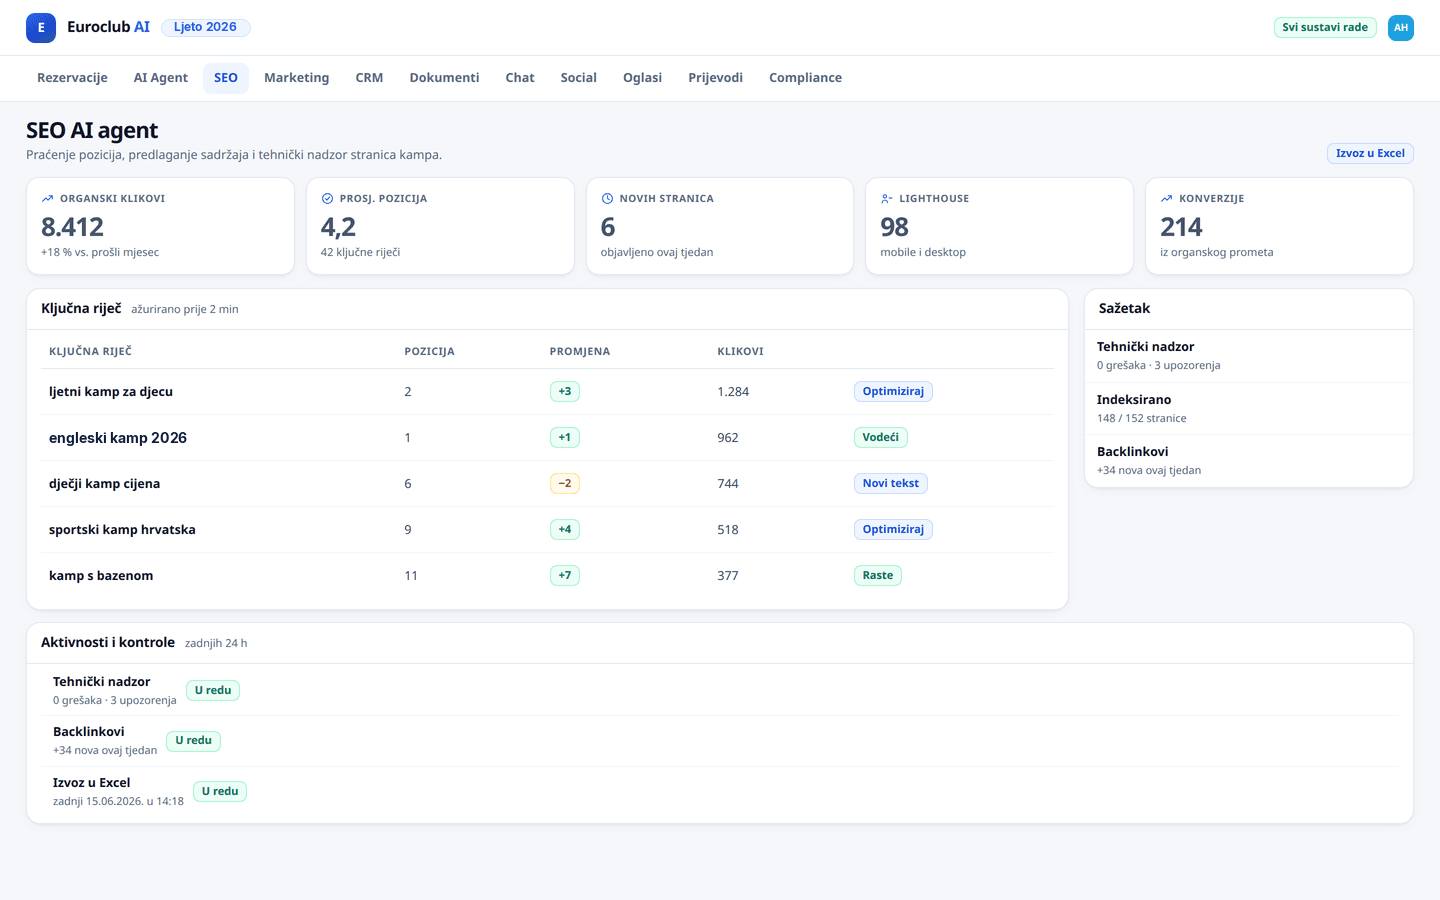Click the Raste tag for kamp s bazenom
The image size is (1440, 900).
(878, 575)
